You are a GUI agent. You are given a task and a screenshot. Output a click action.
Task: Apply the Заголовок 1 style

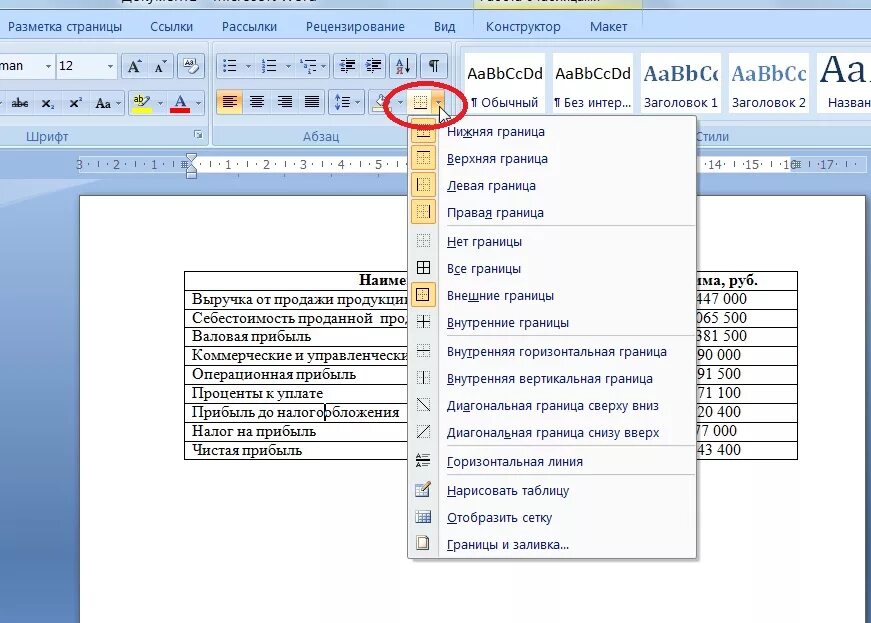tap(680, 83)
